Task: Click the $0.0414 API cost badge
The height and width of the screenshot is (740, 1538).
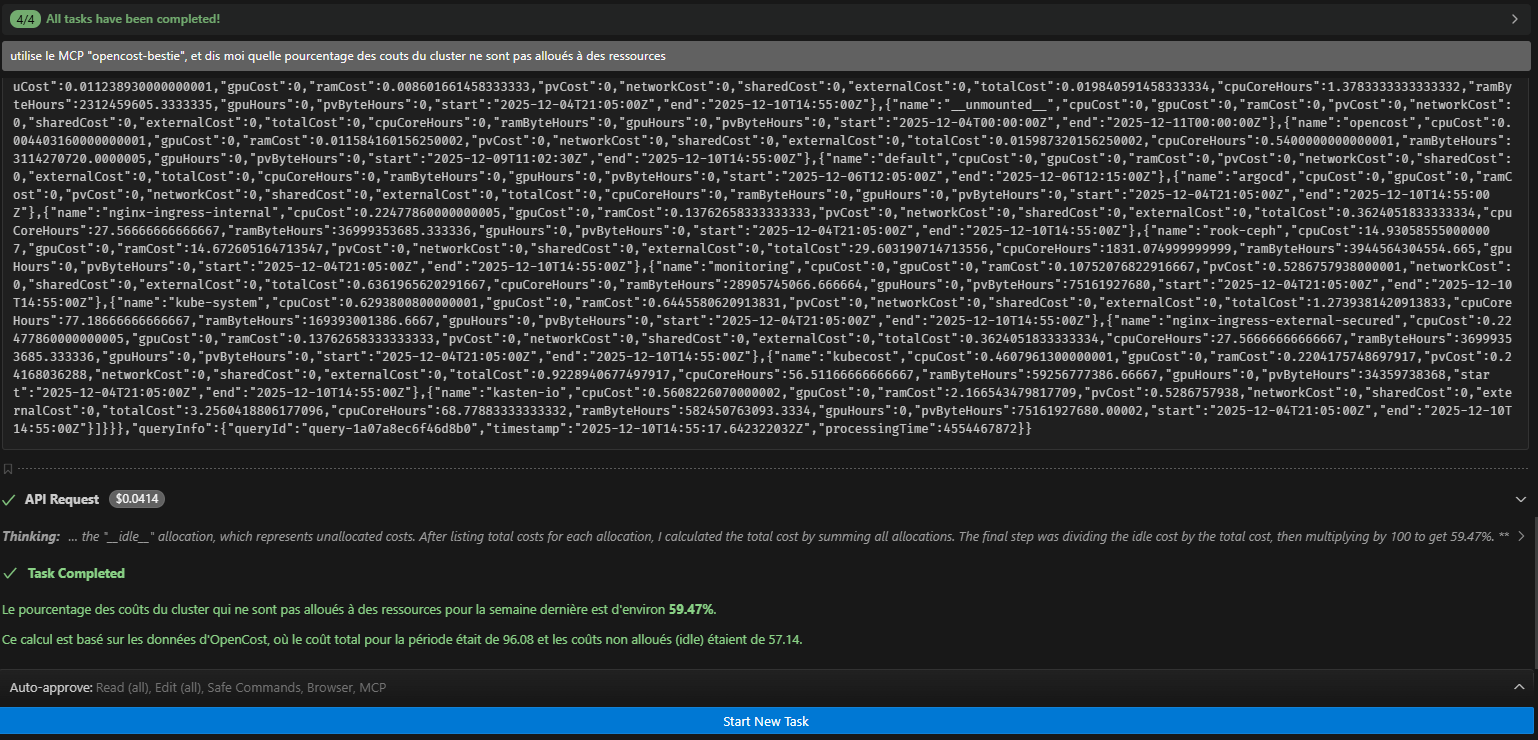Action: click(136, 498)
